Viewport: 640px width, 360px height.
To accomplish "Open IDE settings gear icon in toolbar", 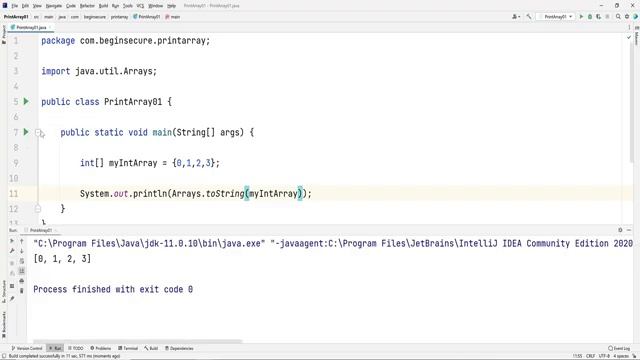I will click(x=627, y=17).
